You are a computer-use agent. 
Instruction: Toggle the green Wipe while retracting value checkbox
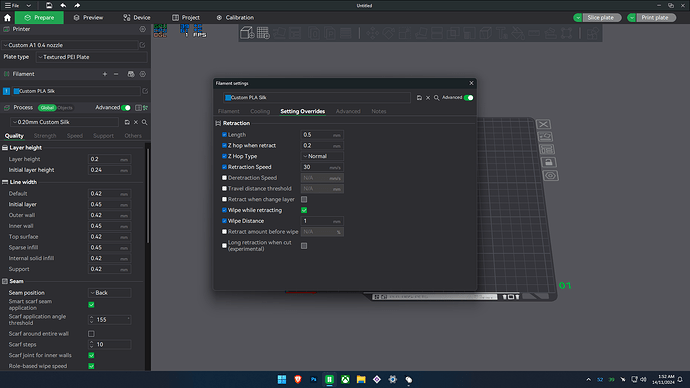pyautogui.click(x=304, y=210)
